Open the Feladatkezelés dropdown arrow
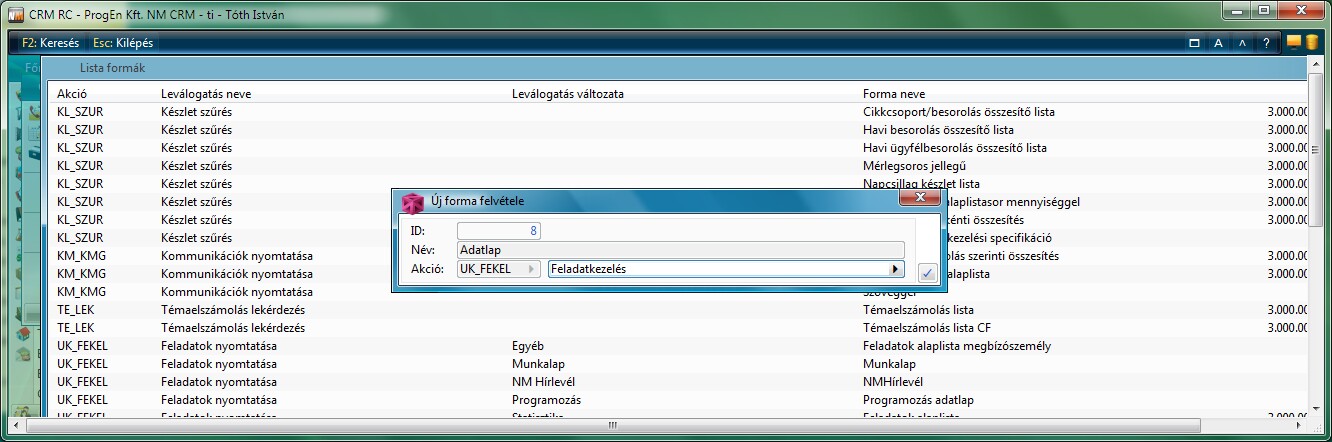Screen dimensions: 1332x442 point(895,269)
